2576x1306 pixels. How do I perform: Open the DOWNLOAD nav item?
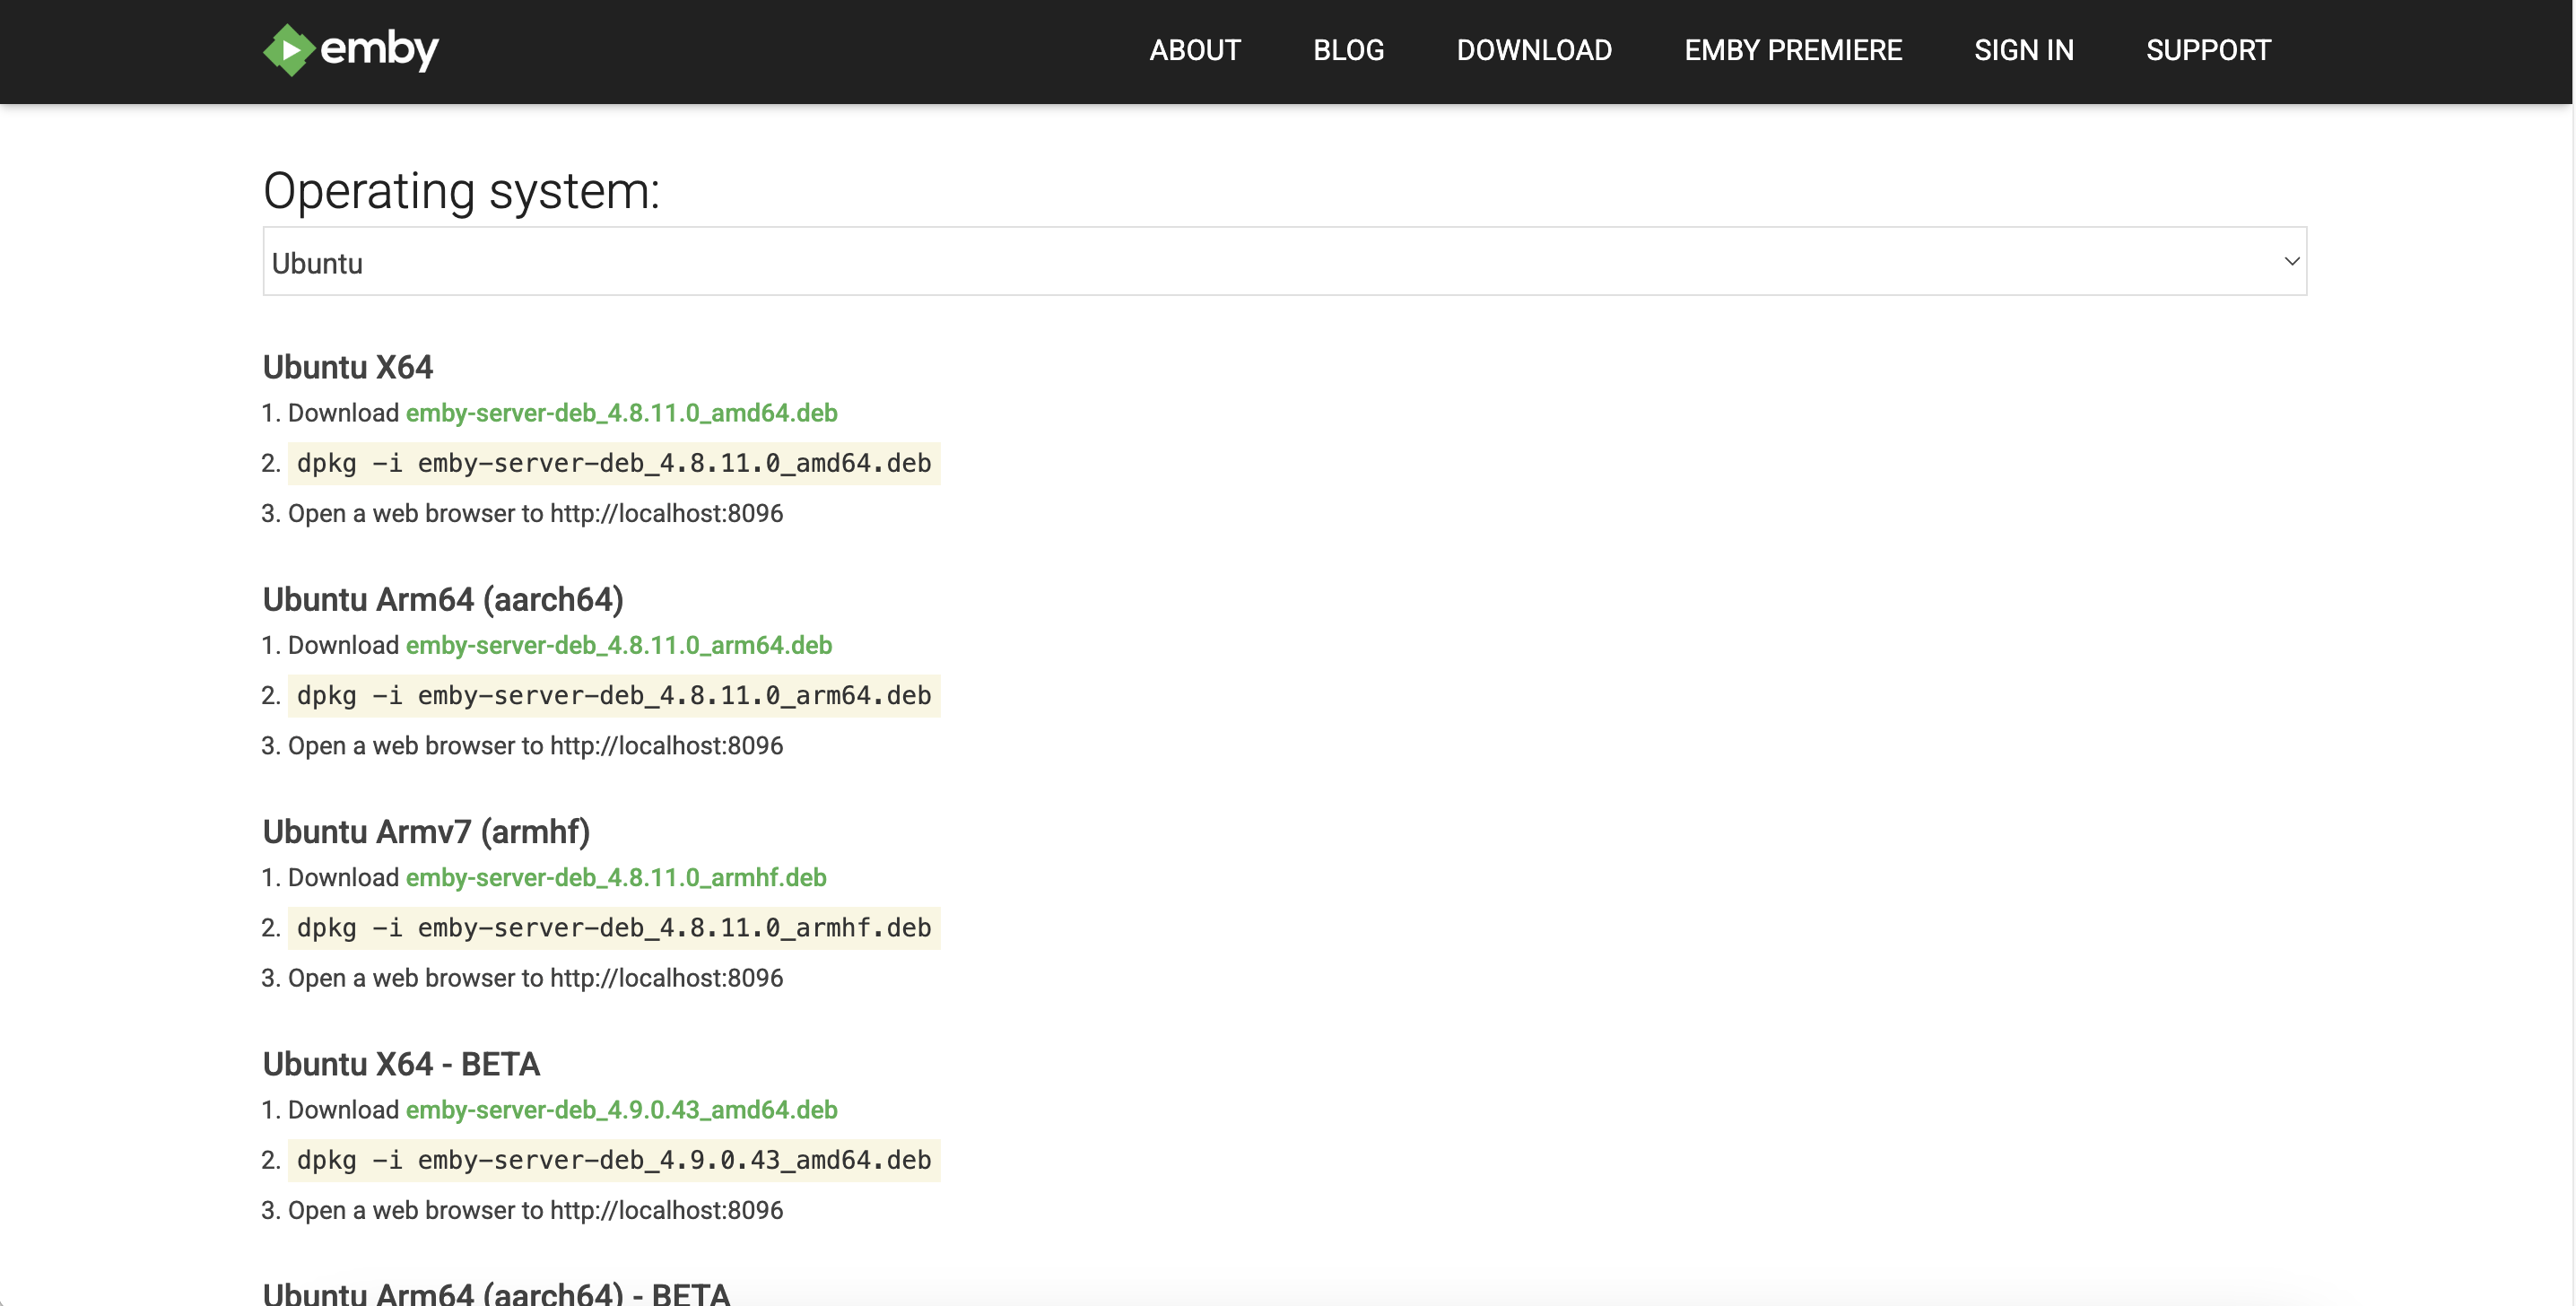pyautogui.click(x=1534, y=50)
